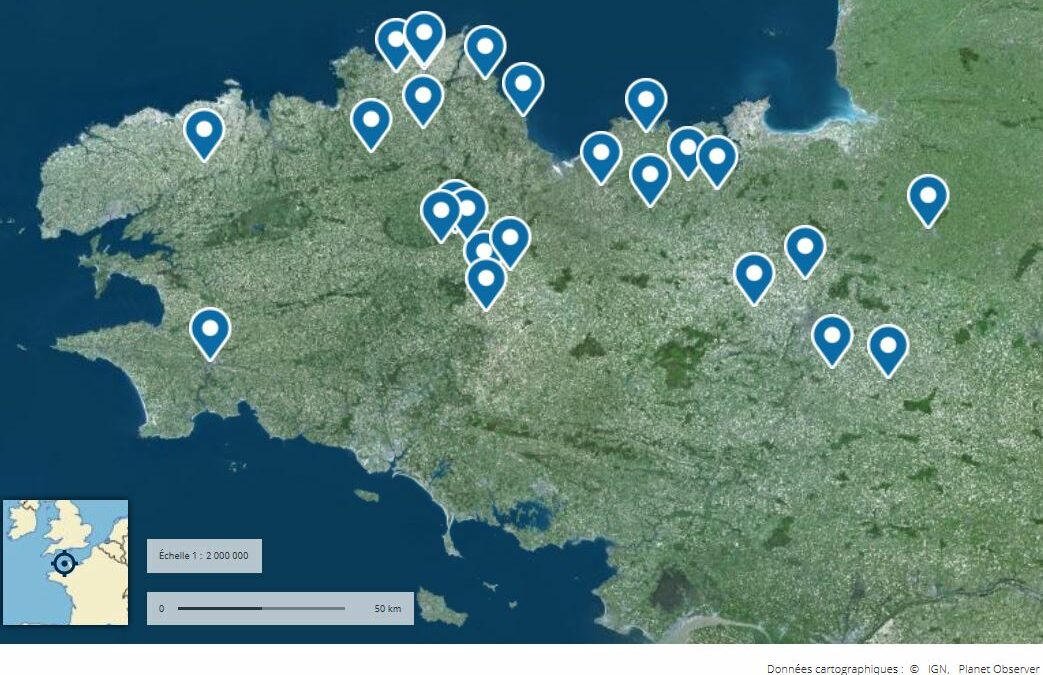Open the IGN attribution link
Viewport: 1043px width, 675px height.
point(937,668)
